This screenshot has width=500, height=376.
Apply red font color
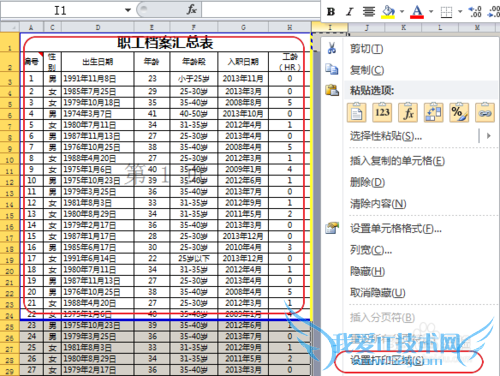point(417,12)
